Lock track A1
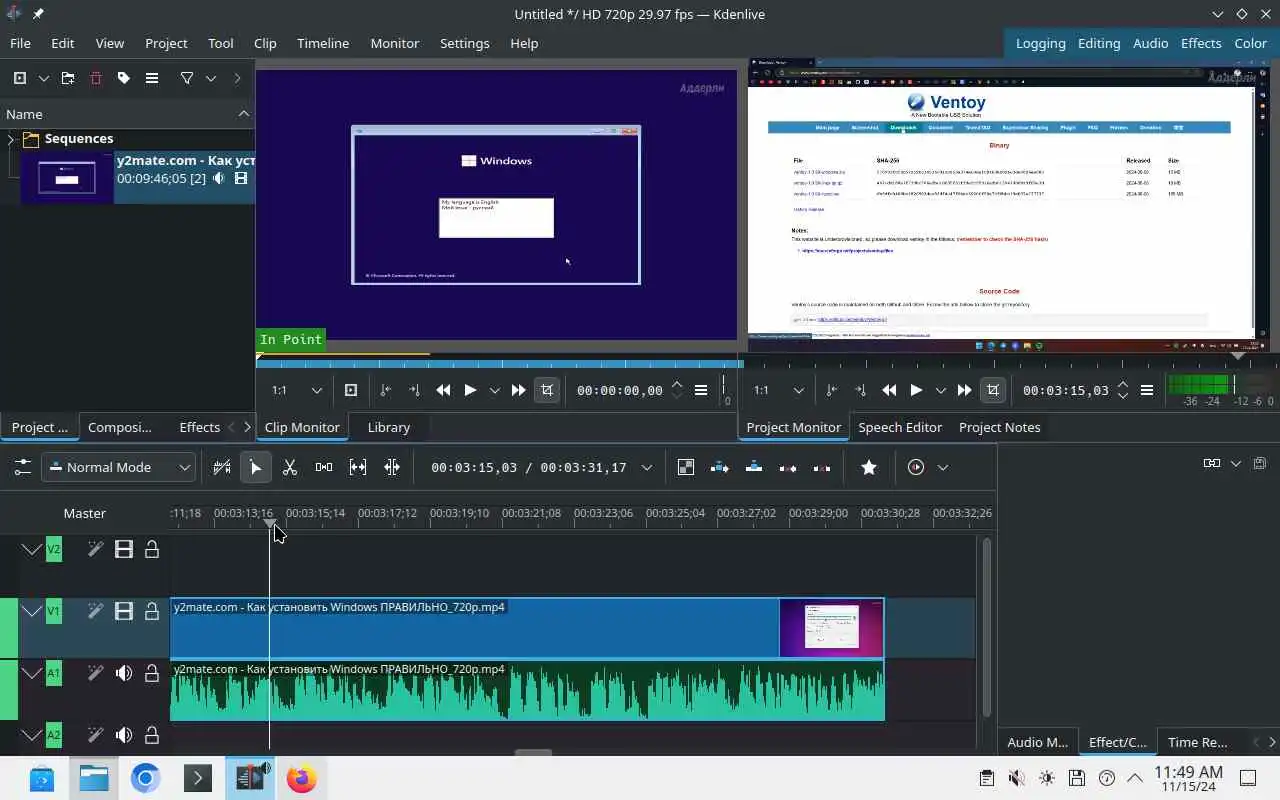 point(152,673)
